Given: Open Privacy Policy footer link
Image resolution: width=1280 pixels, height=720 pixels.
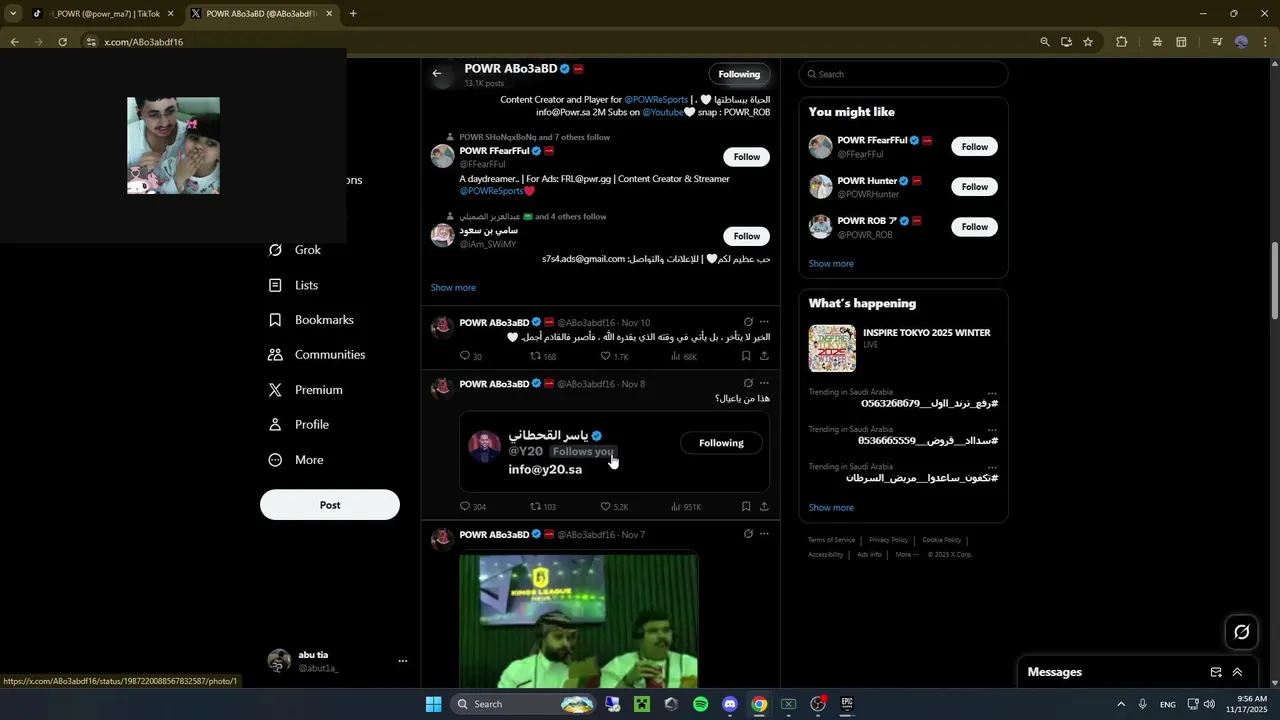Looking at the screenshot, I should [x=888, y=540].
